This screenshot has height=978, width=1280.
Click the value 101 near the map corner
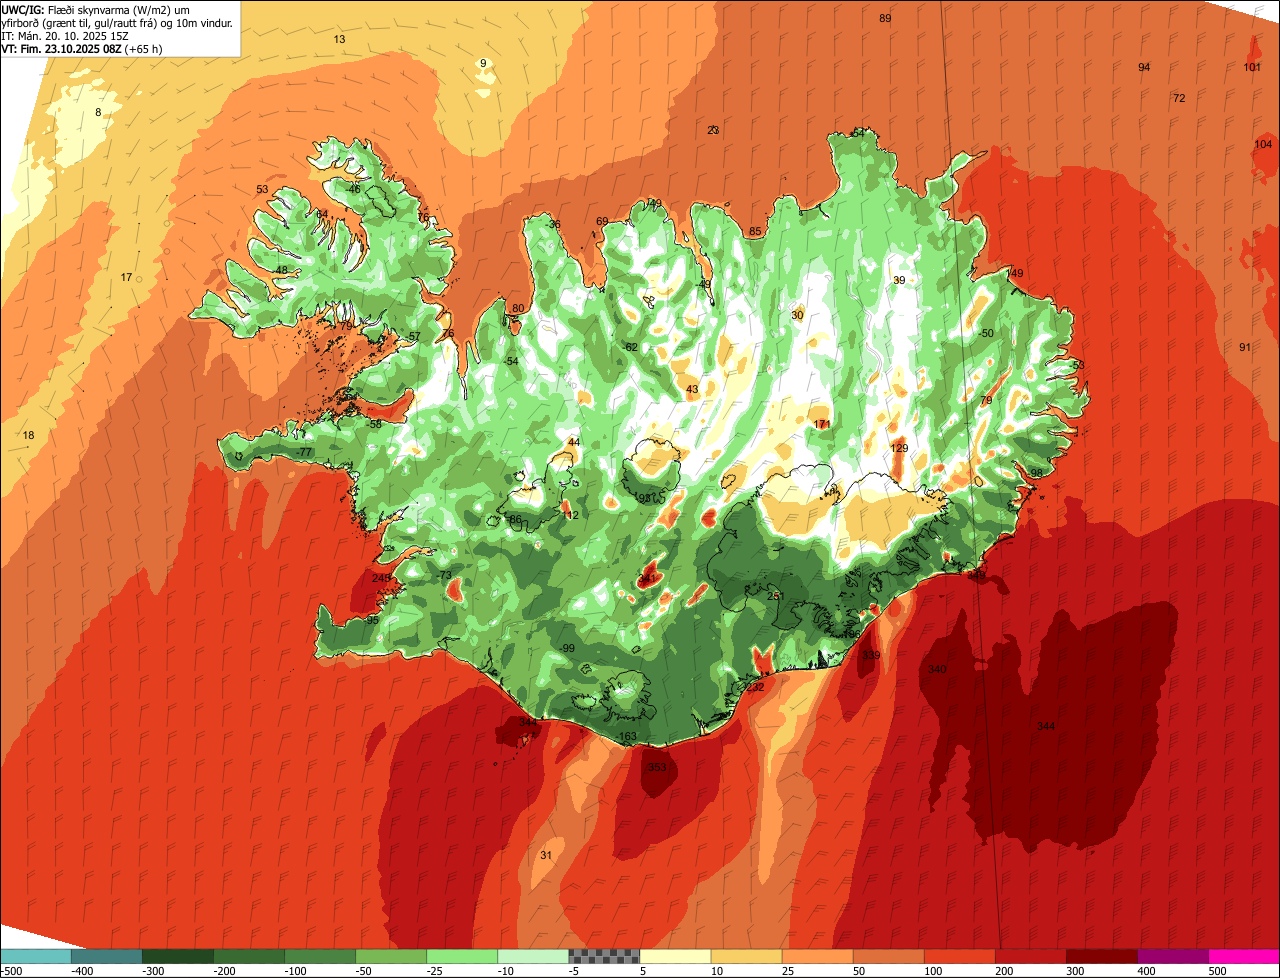(1252, 67)
